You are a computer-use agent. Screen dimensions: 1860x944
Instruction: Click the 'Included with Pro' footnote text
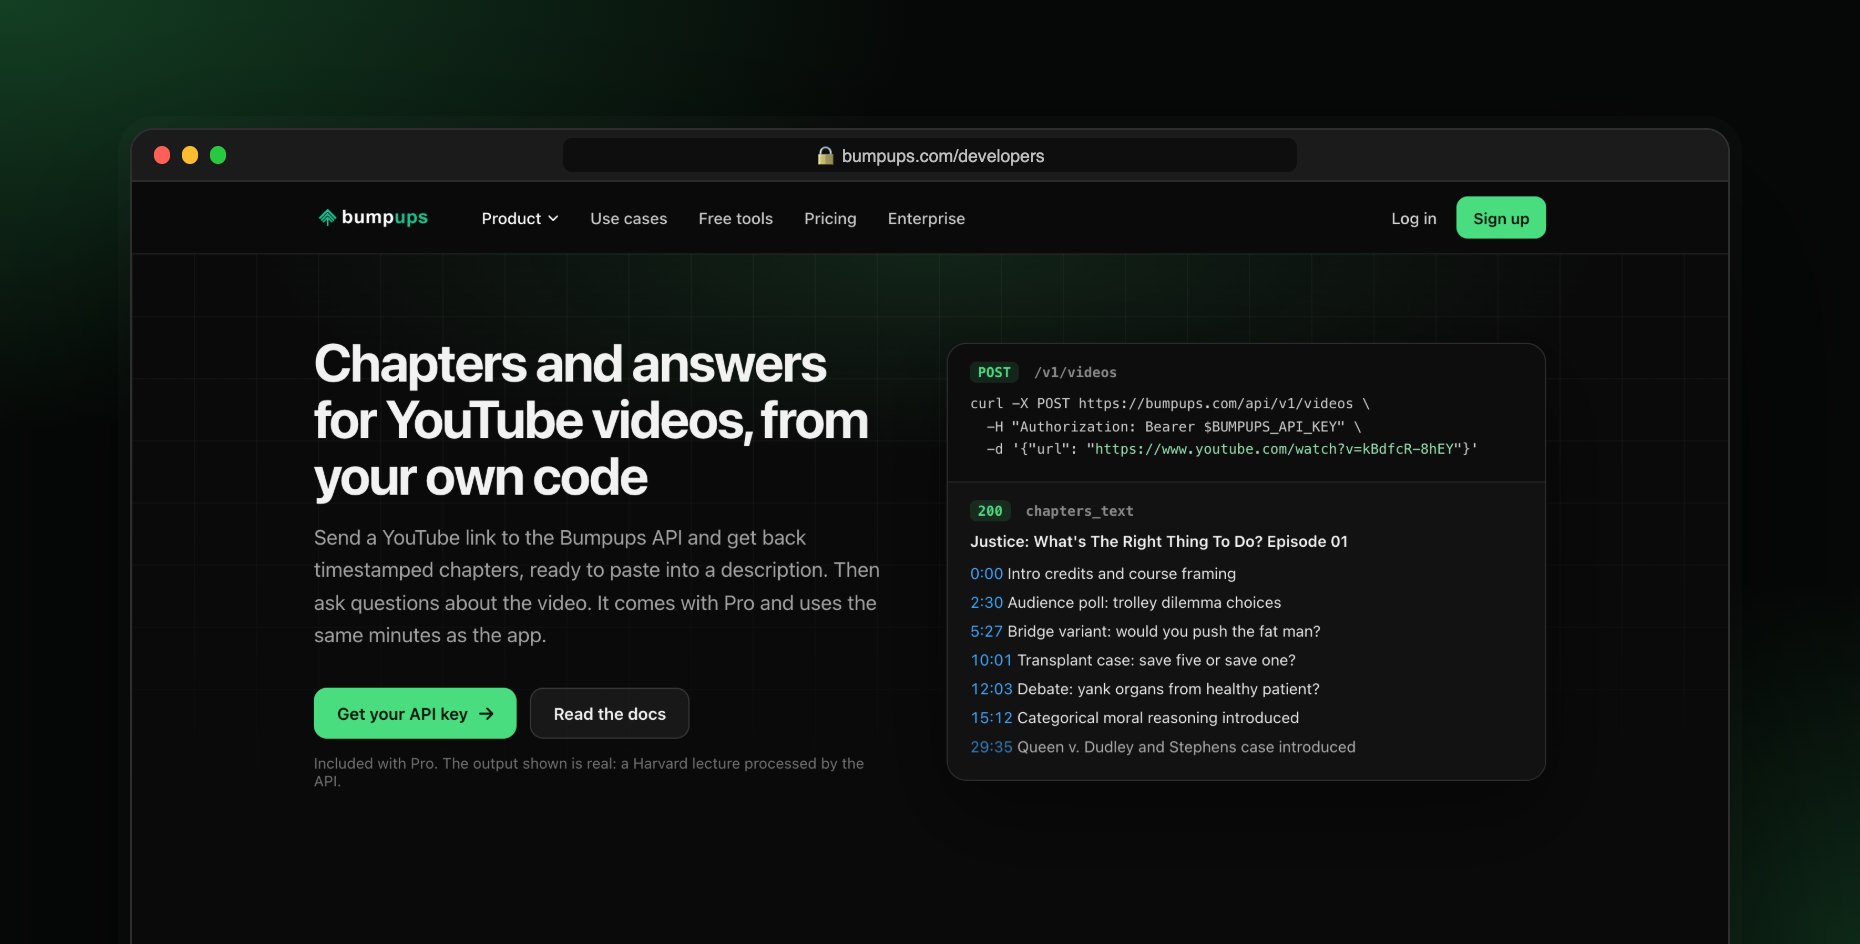(x=589, y=771)
